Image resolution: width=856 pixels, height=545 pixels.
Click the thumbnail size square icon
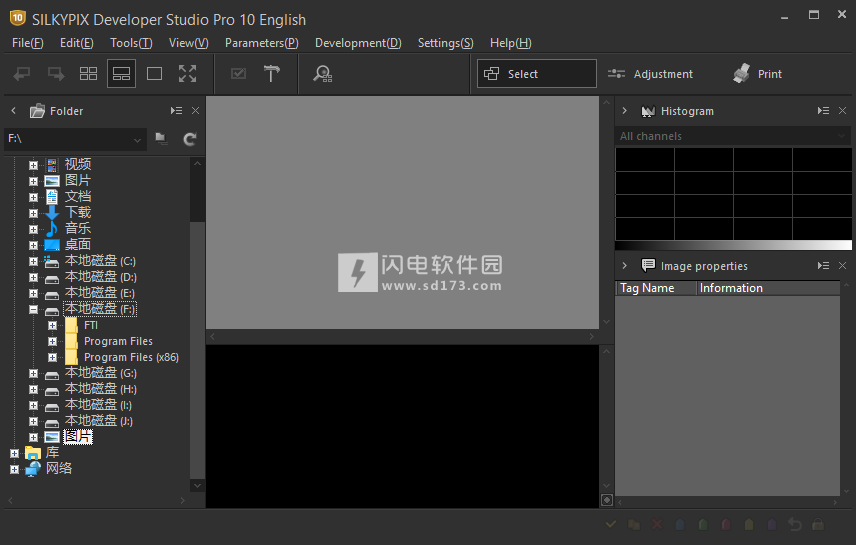click(x=607, y=500)
